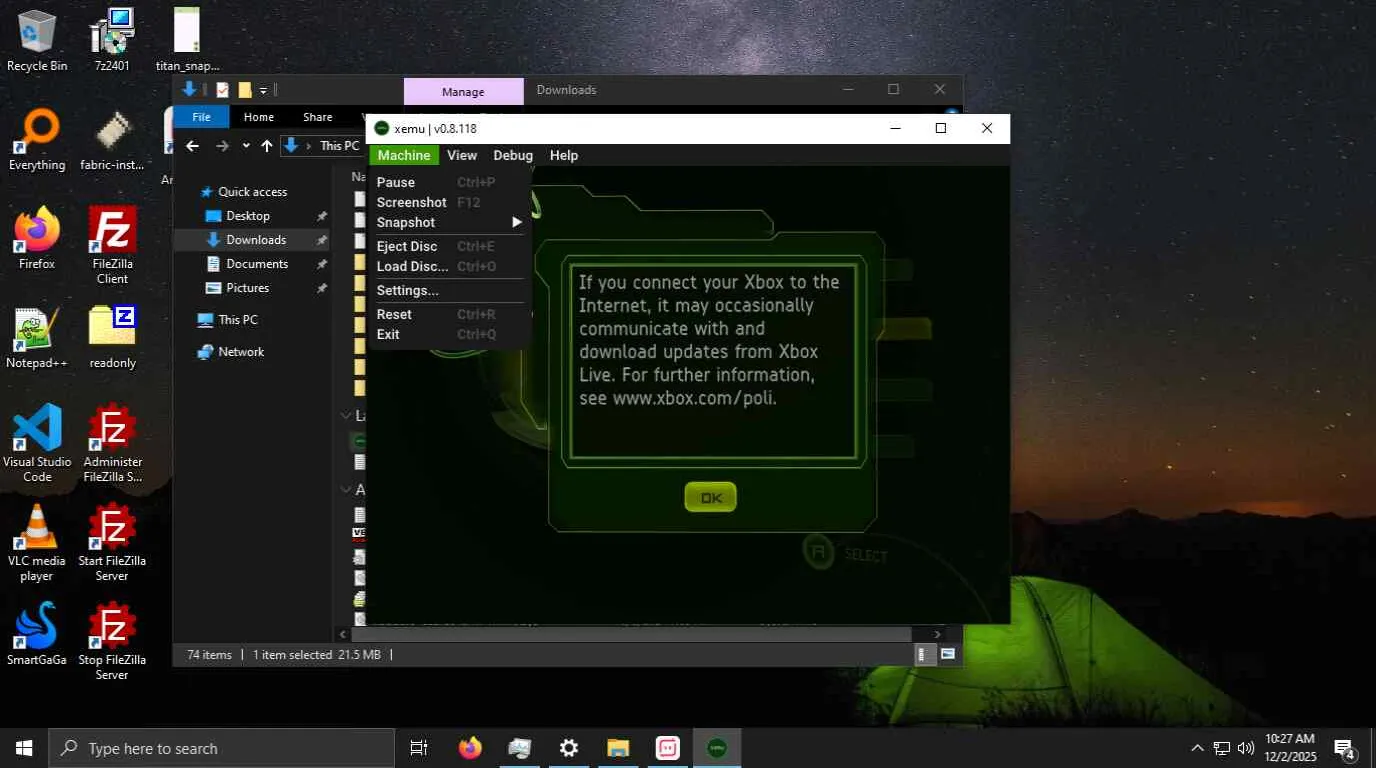Open the View menu in xemu
Image resolution: width=1376 pixels, height=768 pixels.
462,155
